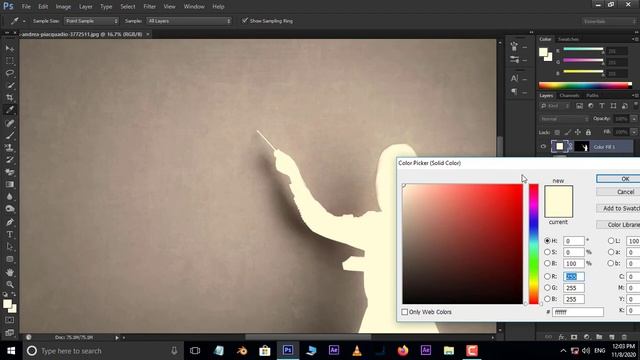Switch to the Channels tab
Viewport: 640px width, 360px height.
coord(569,96)
